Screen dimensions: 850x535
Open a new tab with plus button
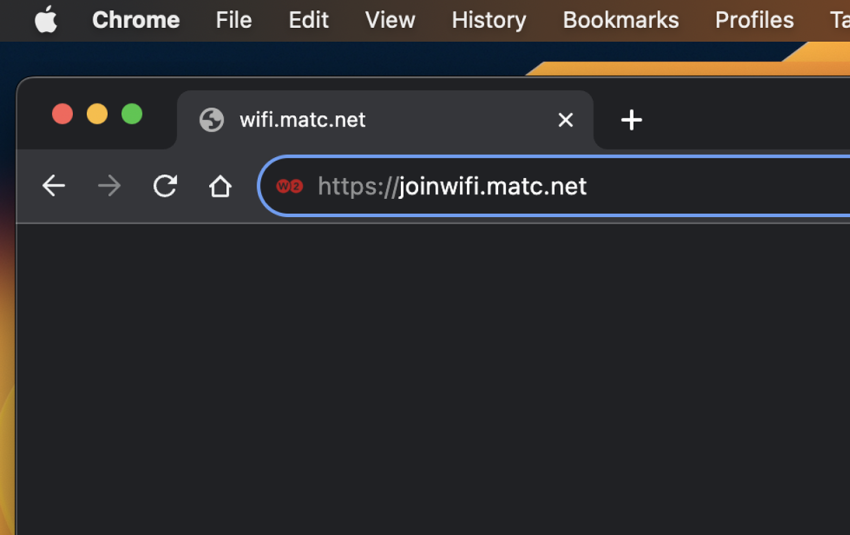tap(631, 120)
